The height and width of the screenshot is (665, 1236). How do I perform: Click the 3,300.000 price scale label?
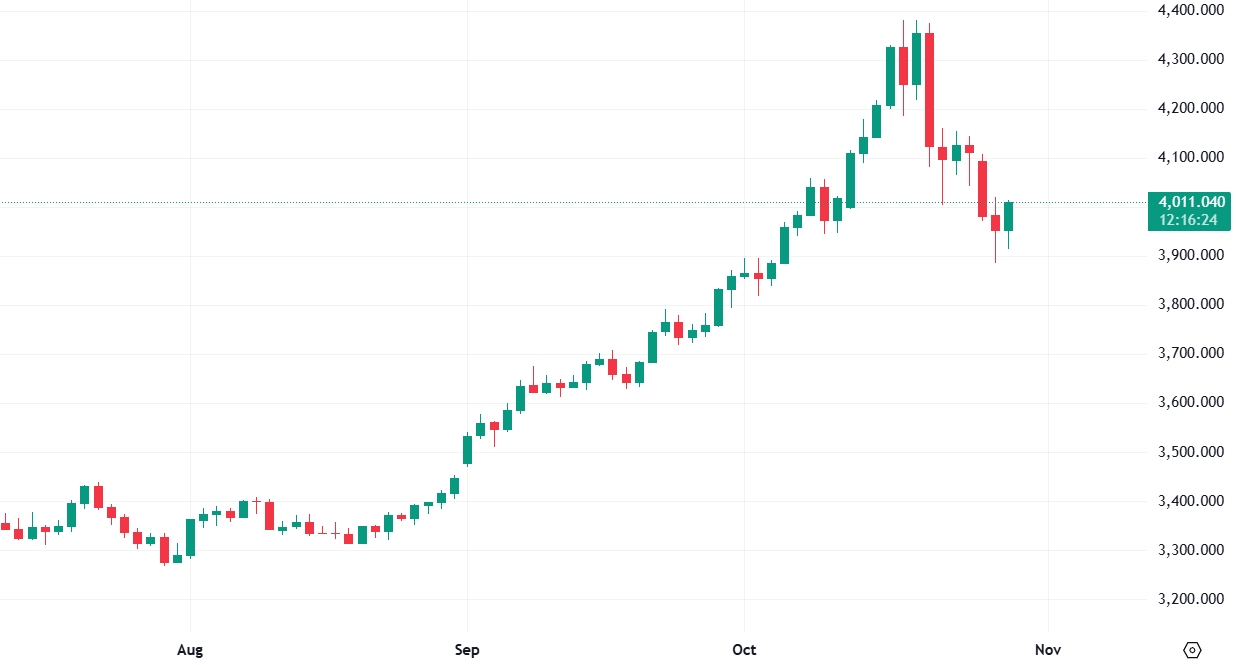(1191, 550)
